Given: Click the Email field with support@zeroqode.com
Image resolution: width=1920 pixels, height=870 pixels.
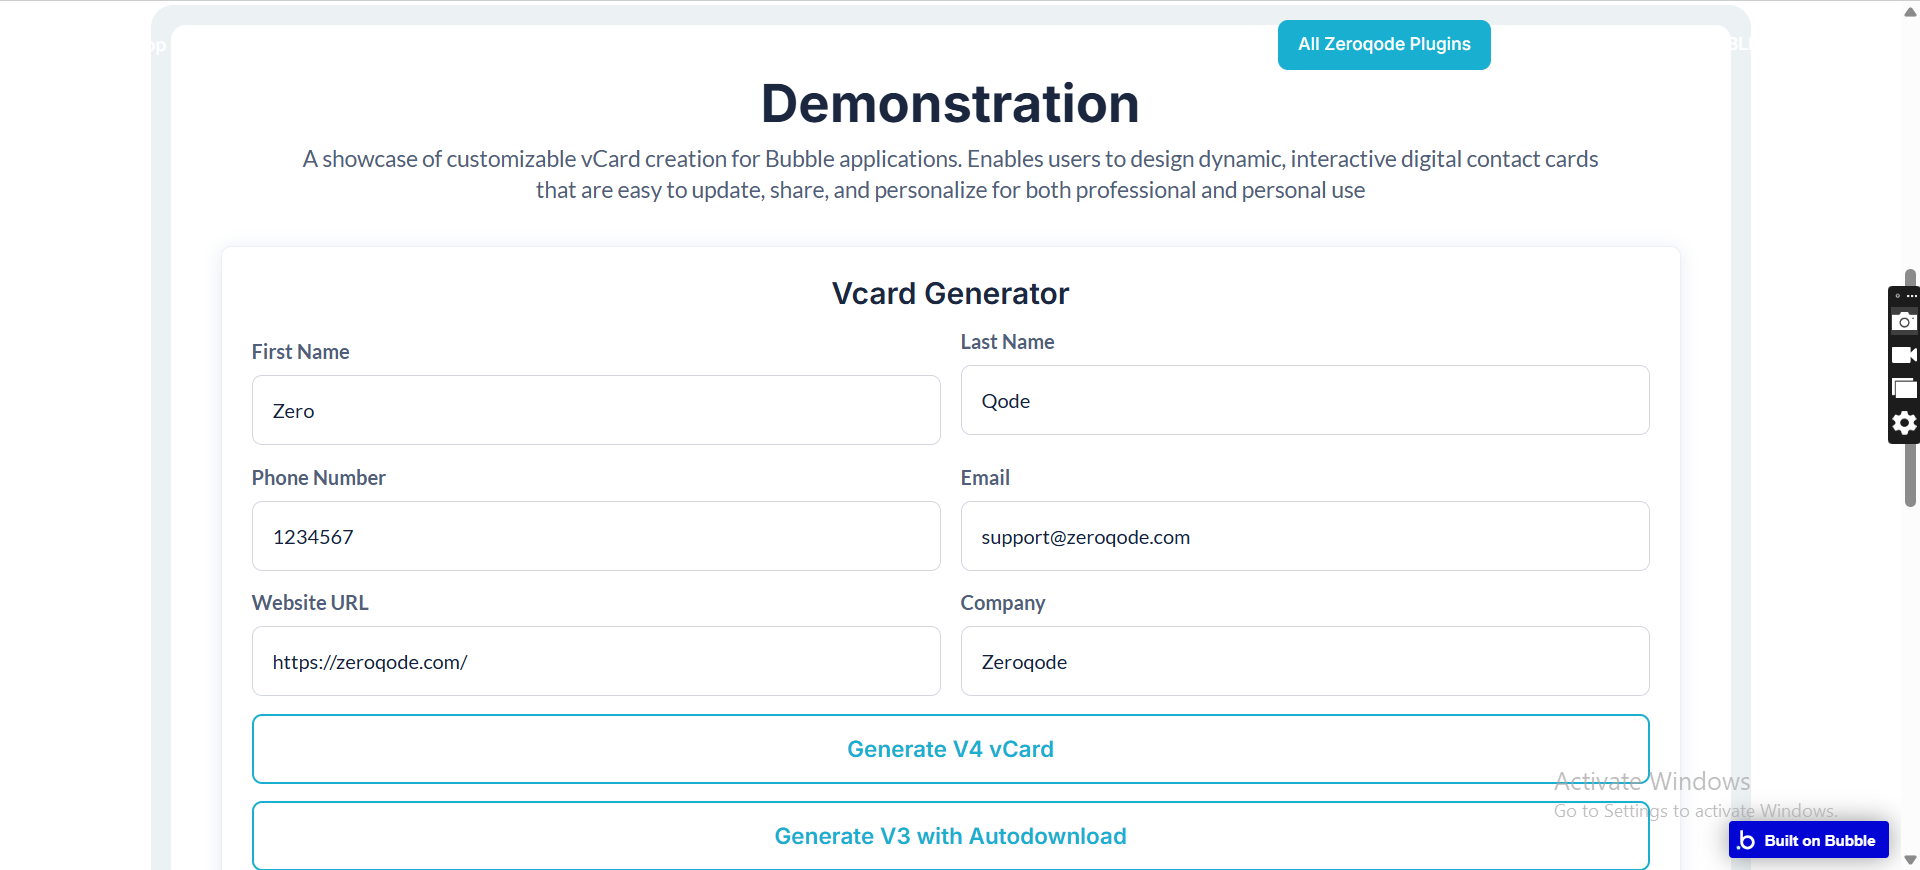Looking at the screenshot, I should 1304,536.
